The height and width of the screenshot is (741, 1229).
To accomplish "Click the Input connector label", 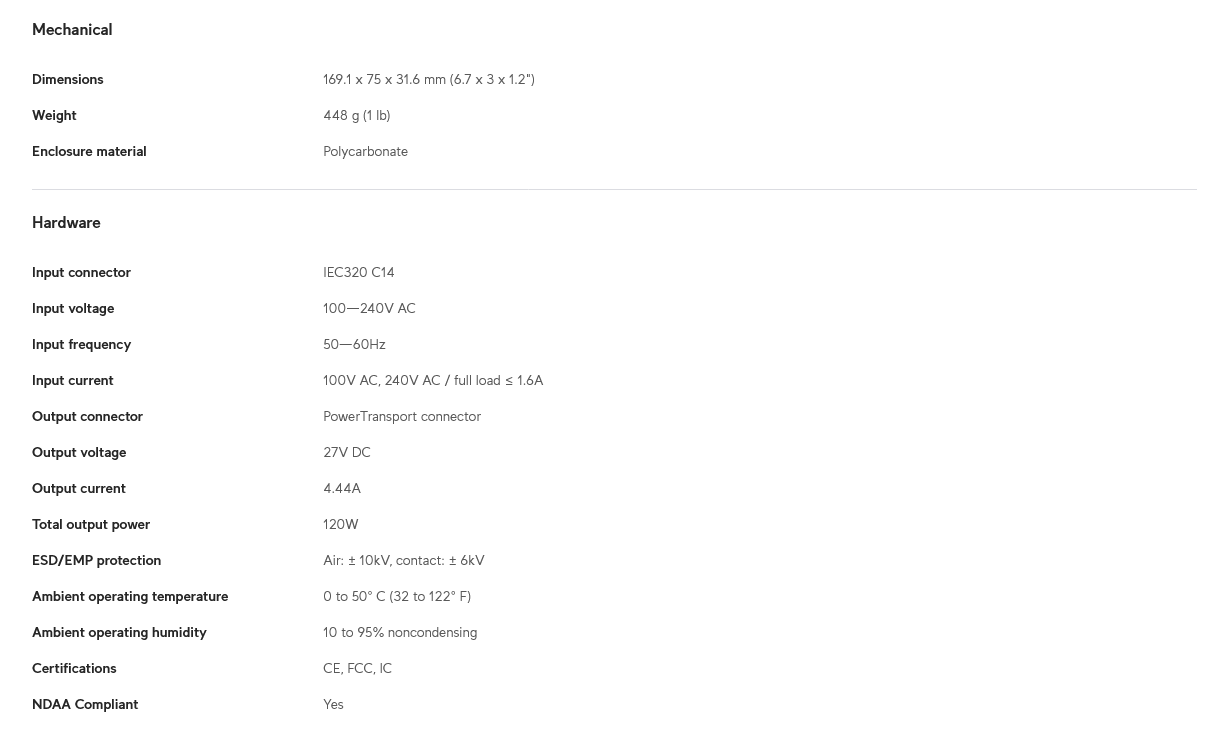I will pyautogui.click(x=81, y=273).
